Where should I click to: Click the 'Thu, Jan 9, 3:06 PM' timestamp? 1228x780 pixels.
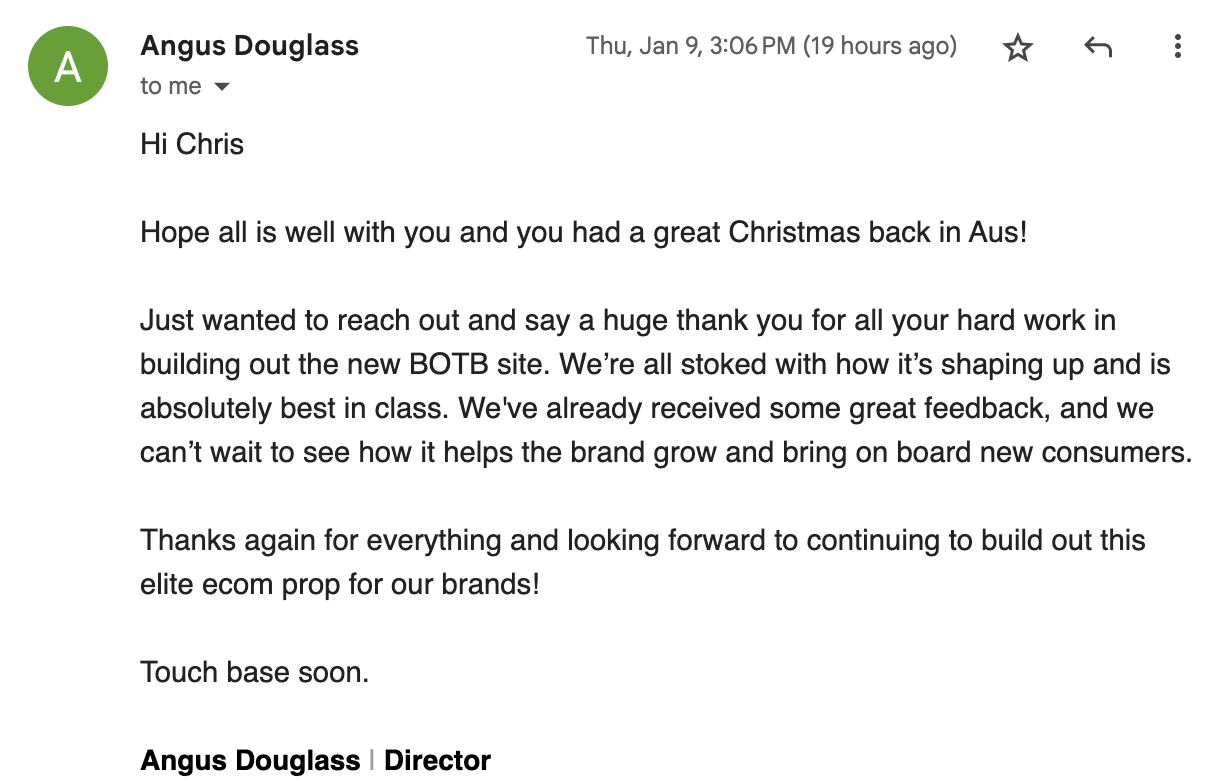[x=691, y=46]
